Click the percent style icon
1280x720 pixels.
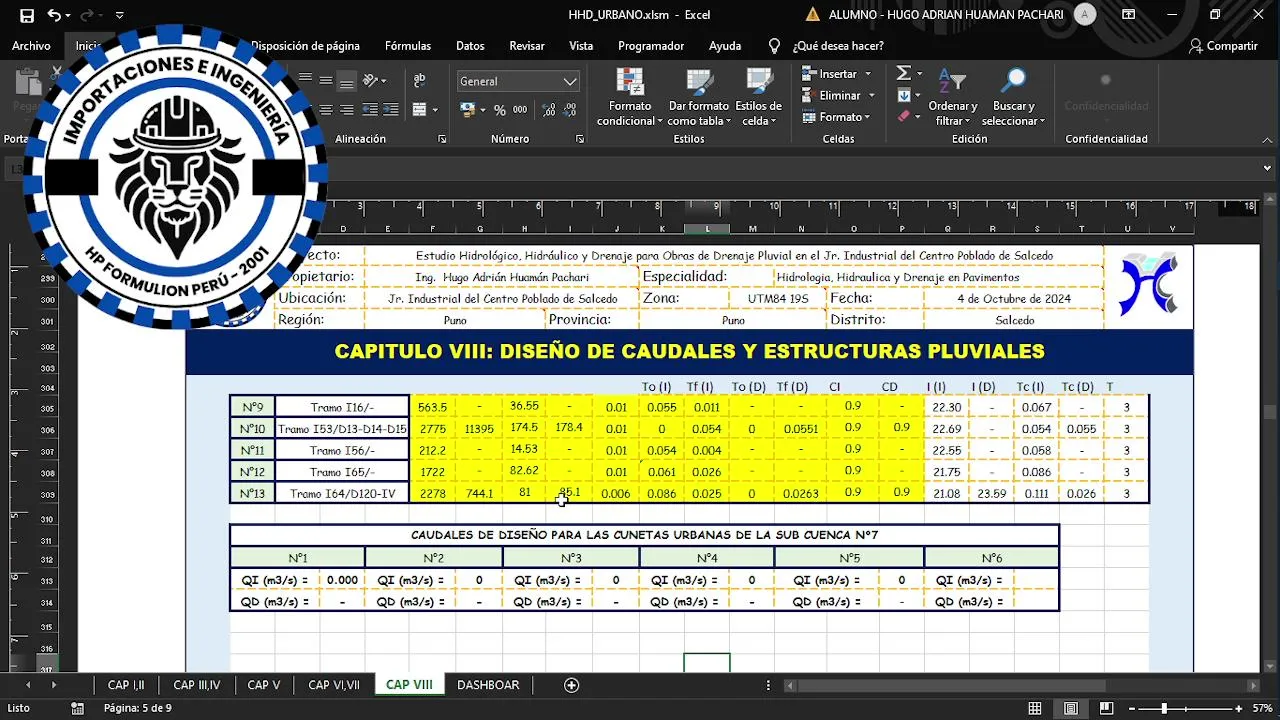(x=498, y=110)
